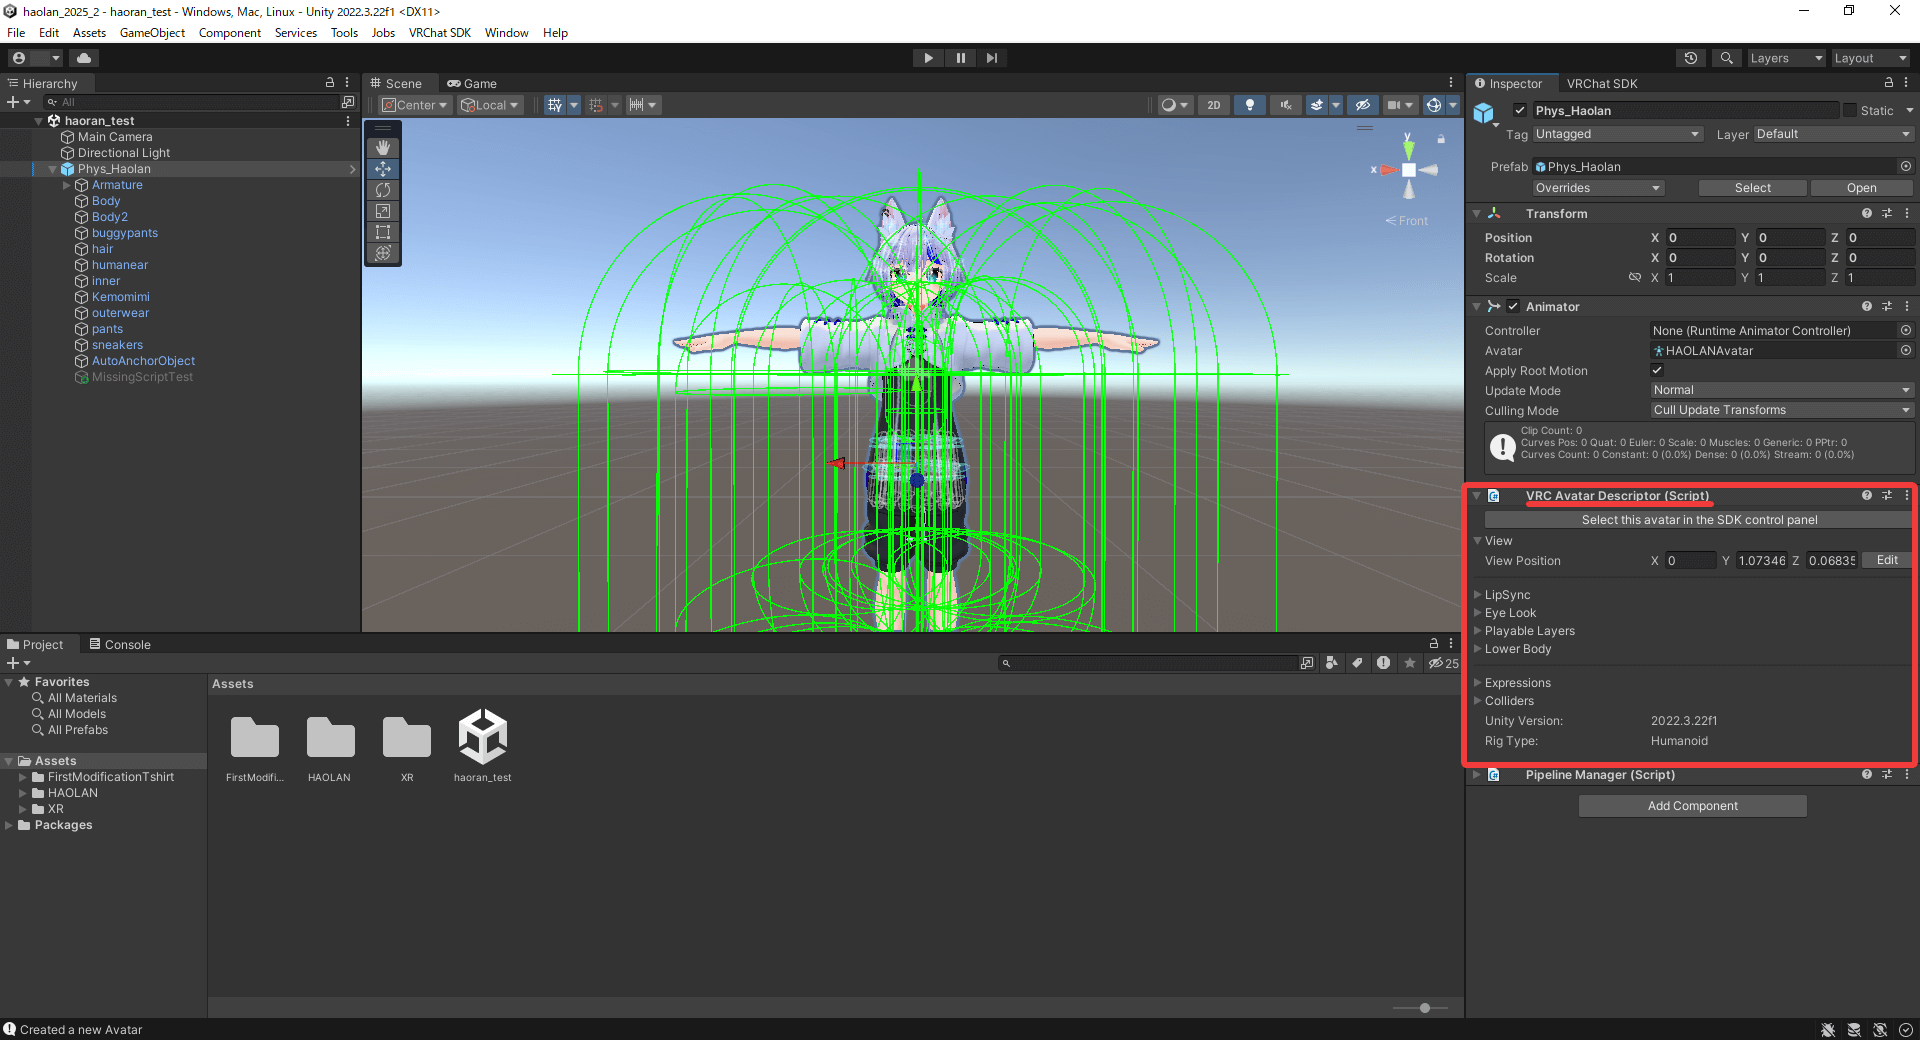Toggle Gizmos icon in Scene view
This screenshot has width=1920, height=1040.
click(x=1434, y=105)
